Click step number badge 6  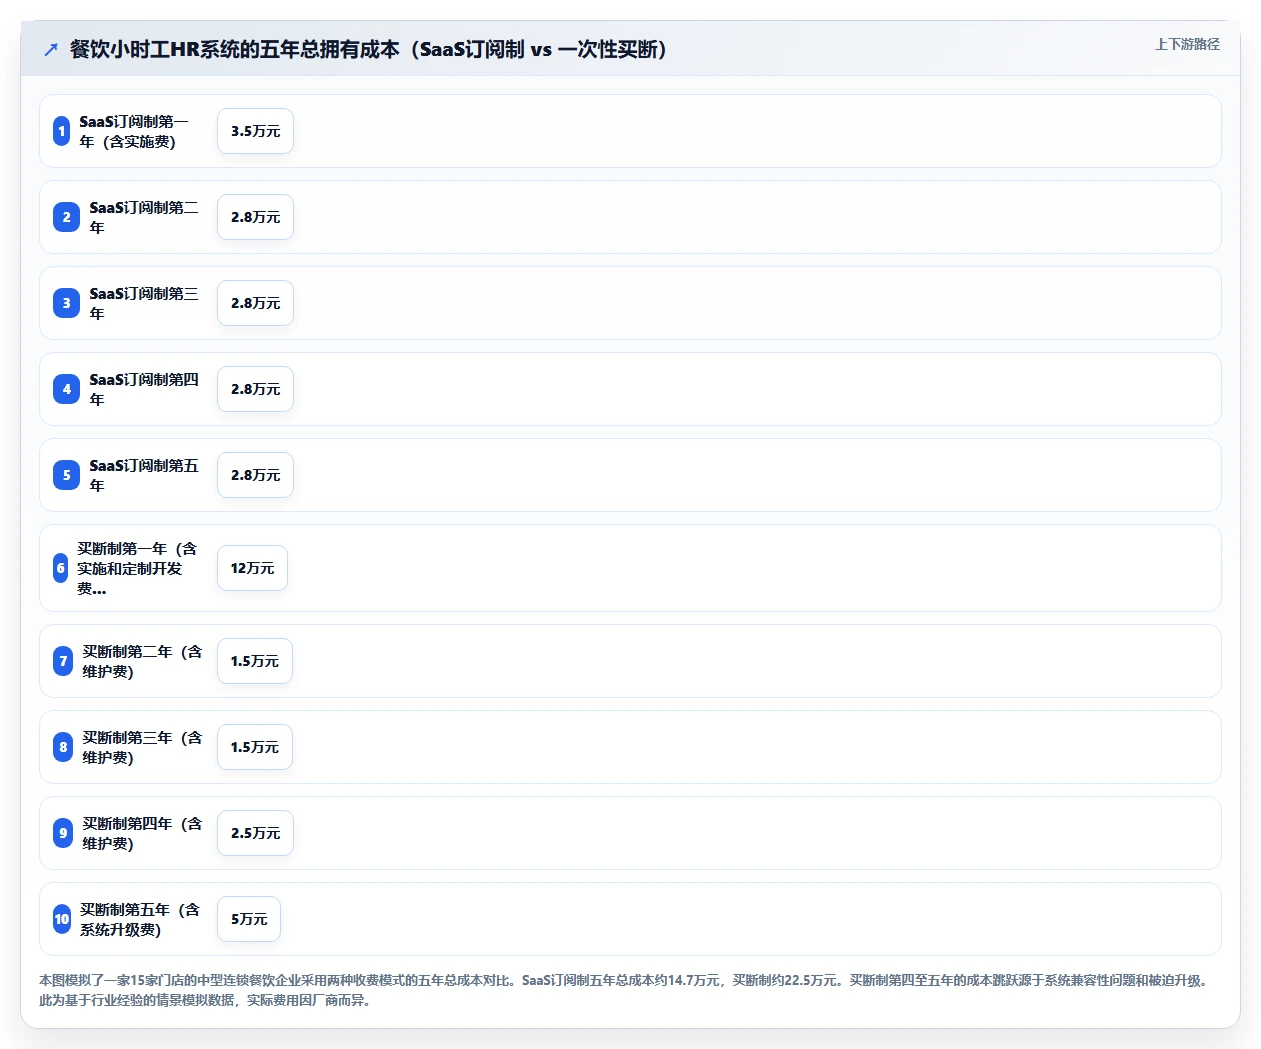point(61,568)
